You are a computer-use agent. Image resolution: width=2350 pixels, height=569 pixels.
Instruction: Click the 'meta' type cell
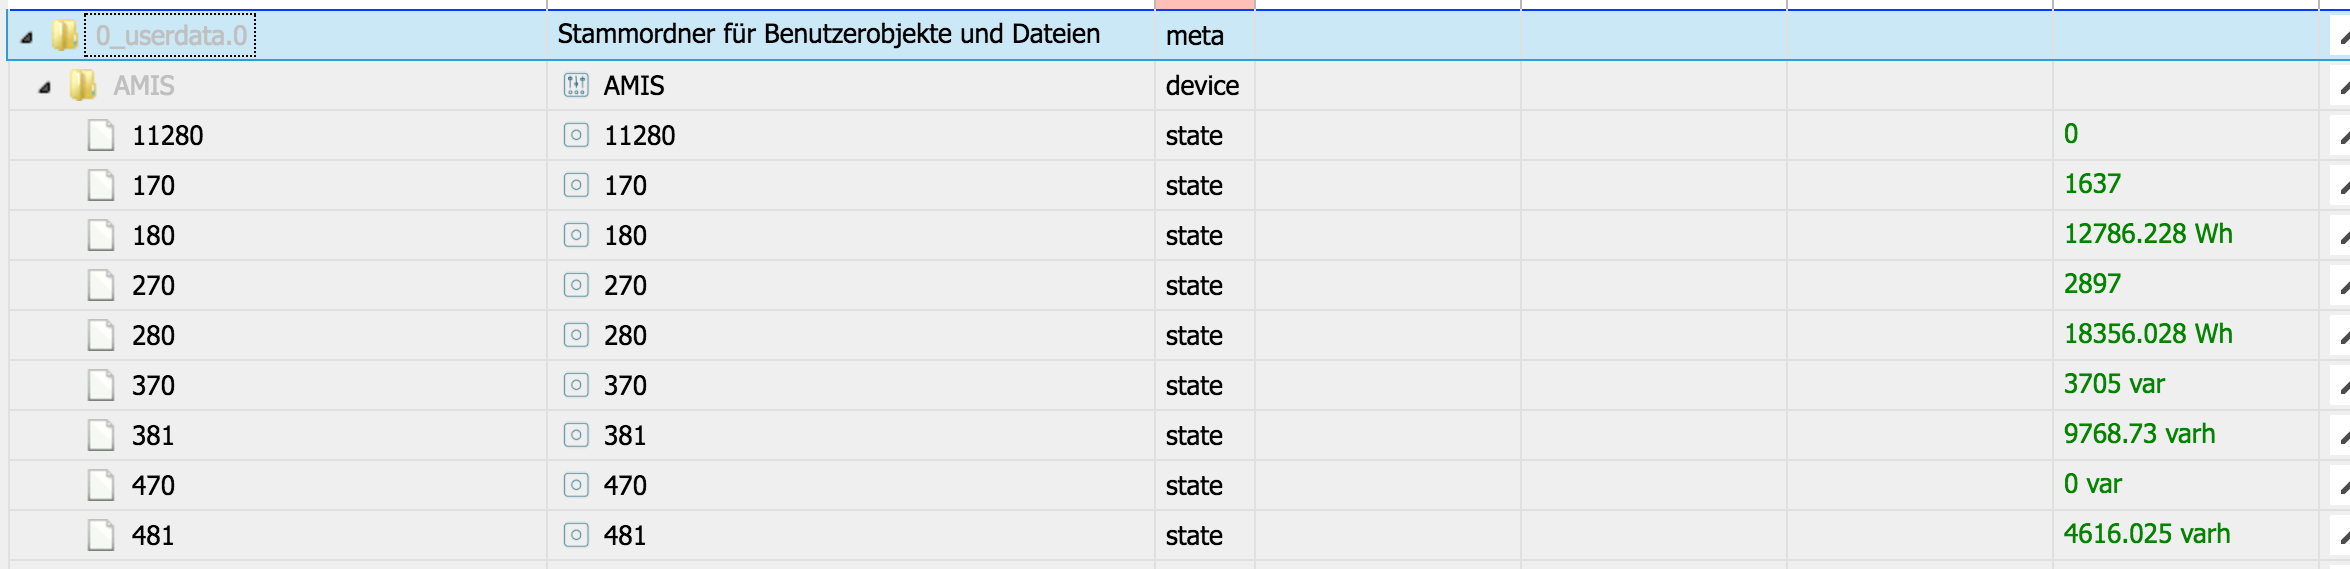coord(1194,36)
